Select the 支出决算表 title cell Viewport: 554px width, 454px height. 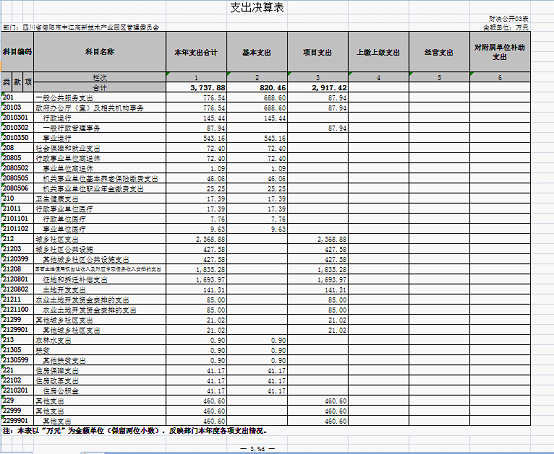257,7
